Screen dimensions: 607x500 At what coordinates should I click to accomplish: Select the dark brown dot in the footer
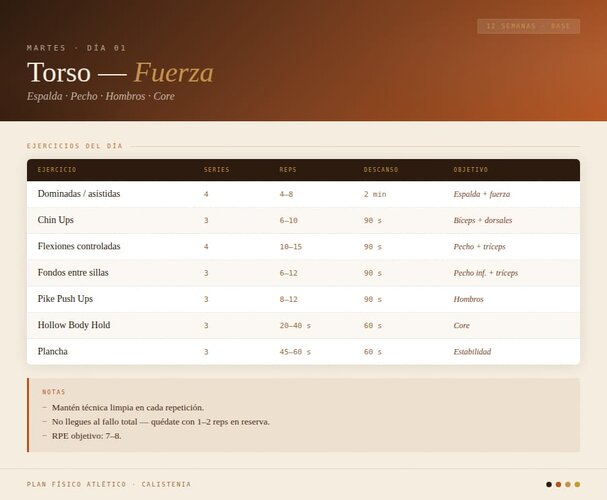coord(549,485)
